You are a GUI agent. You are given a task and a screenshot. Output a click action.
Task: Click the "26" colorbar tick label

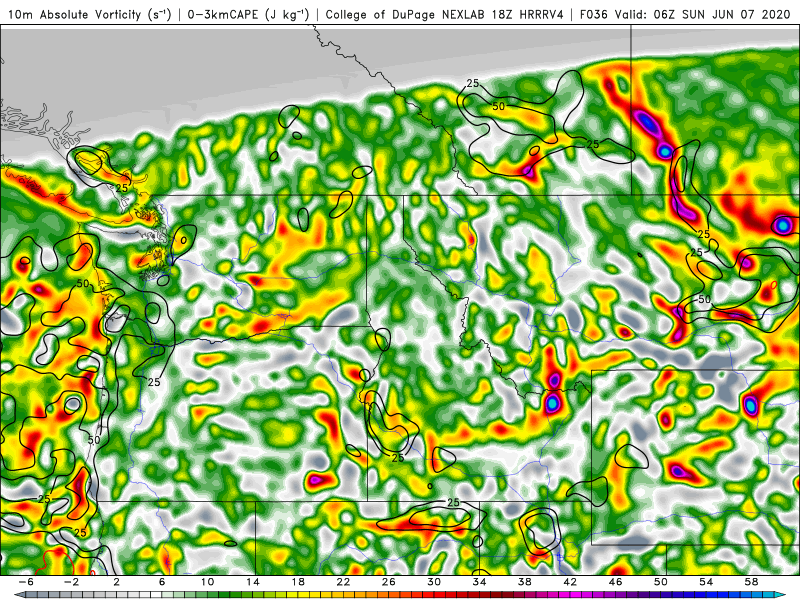tap(389, 582)
